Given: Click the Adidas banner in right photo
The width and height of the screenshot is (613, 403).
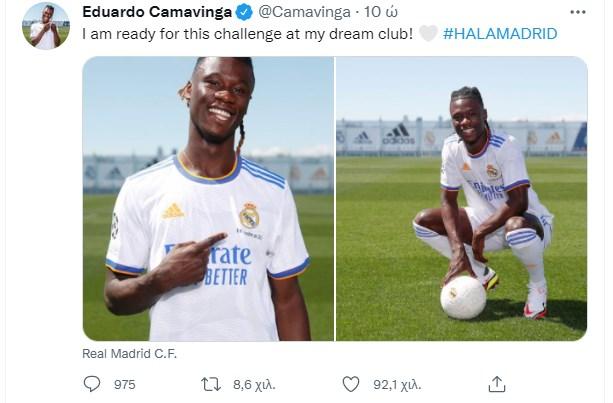Looking at the screenshot, I should coord(398,135).
